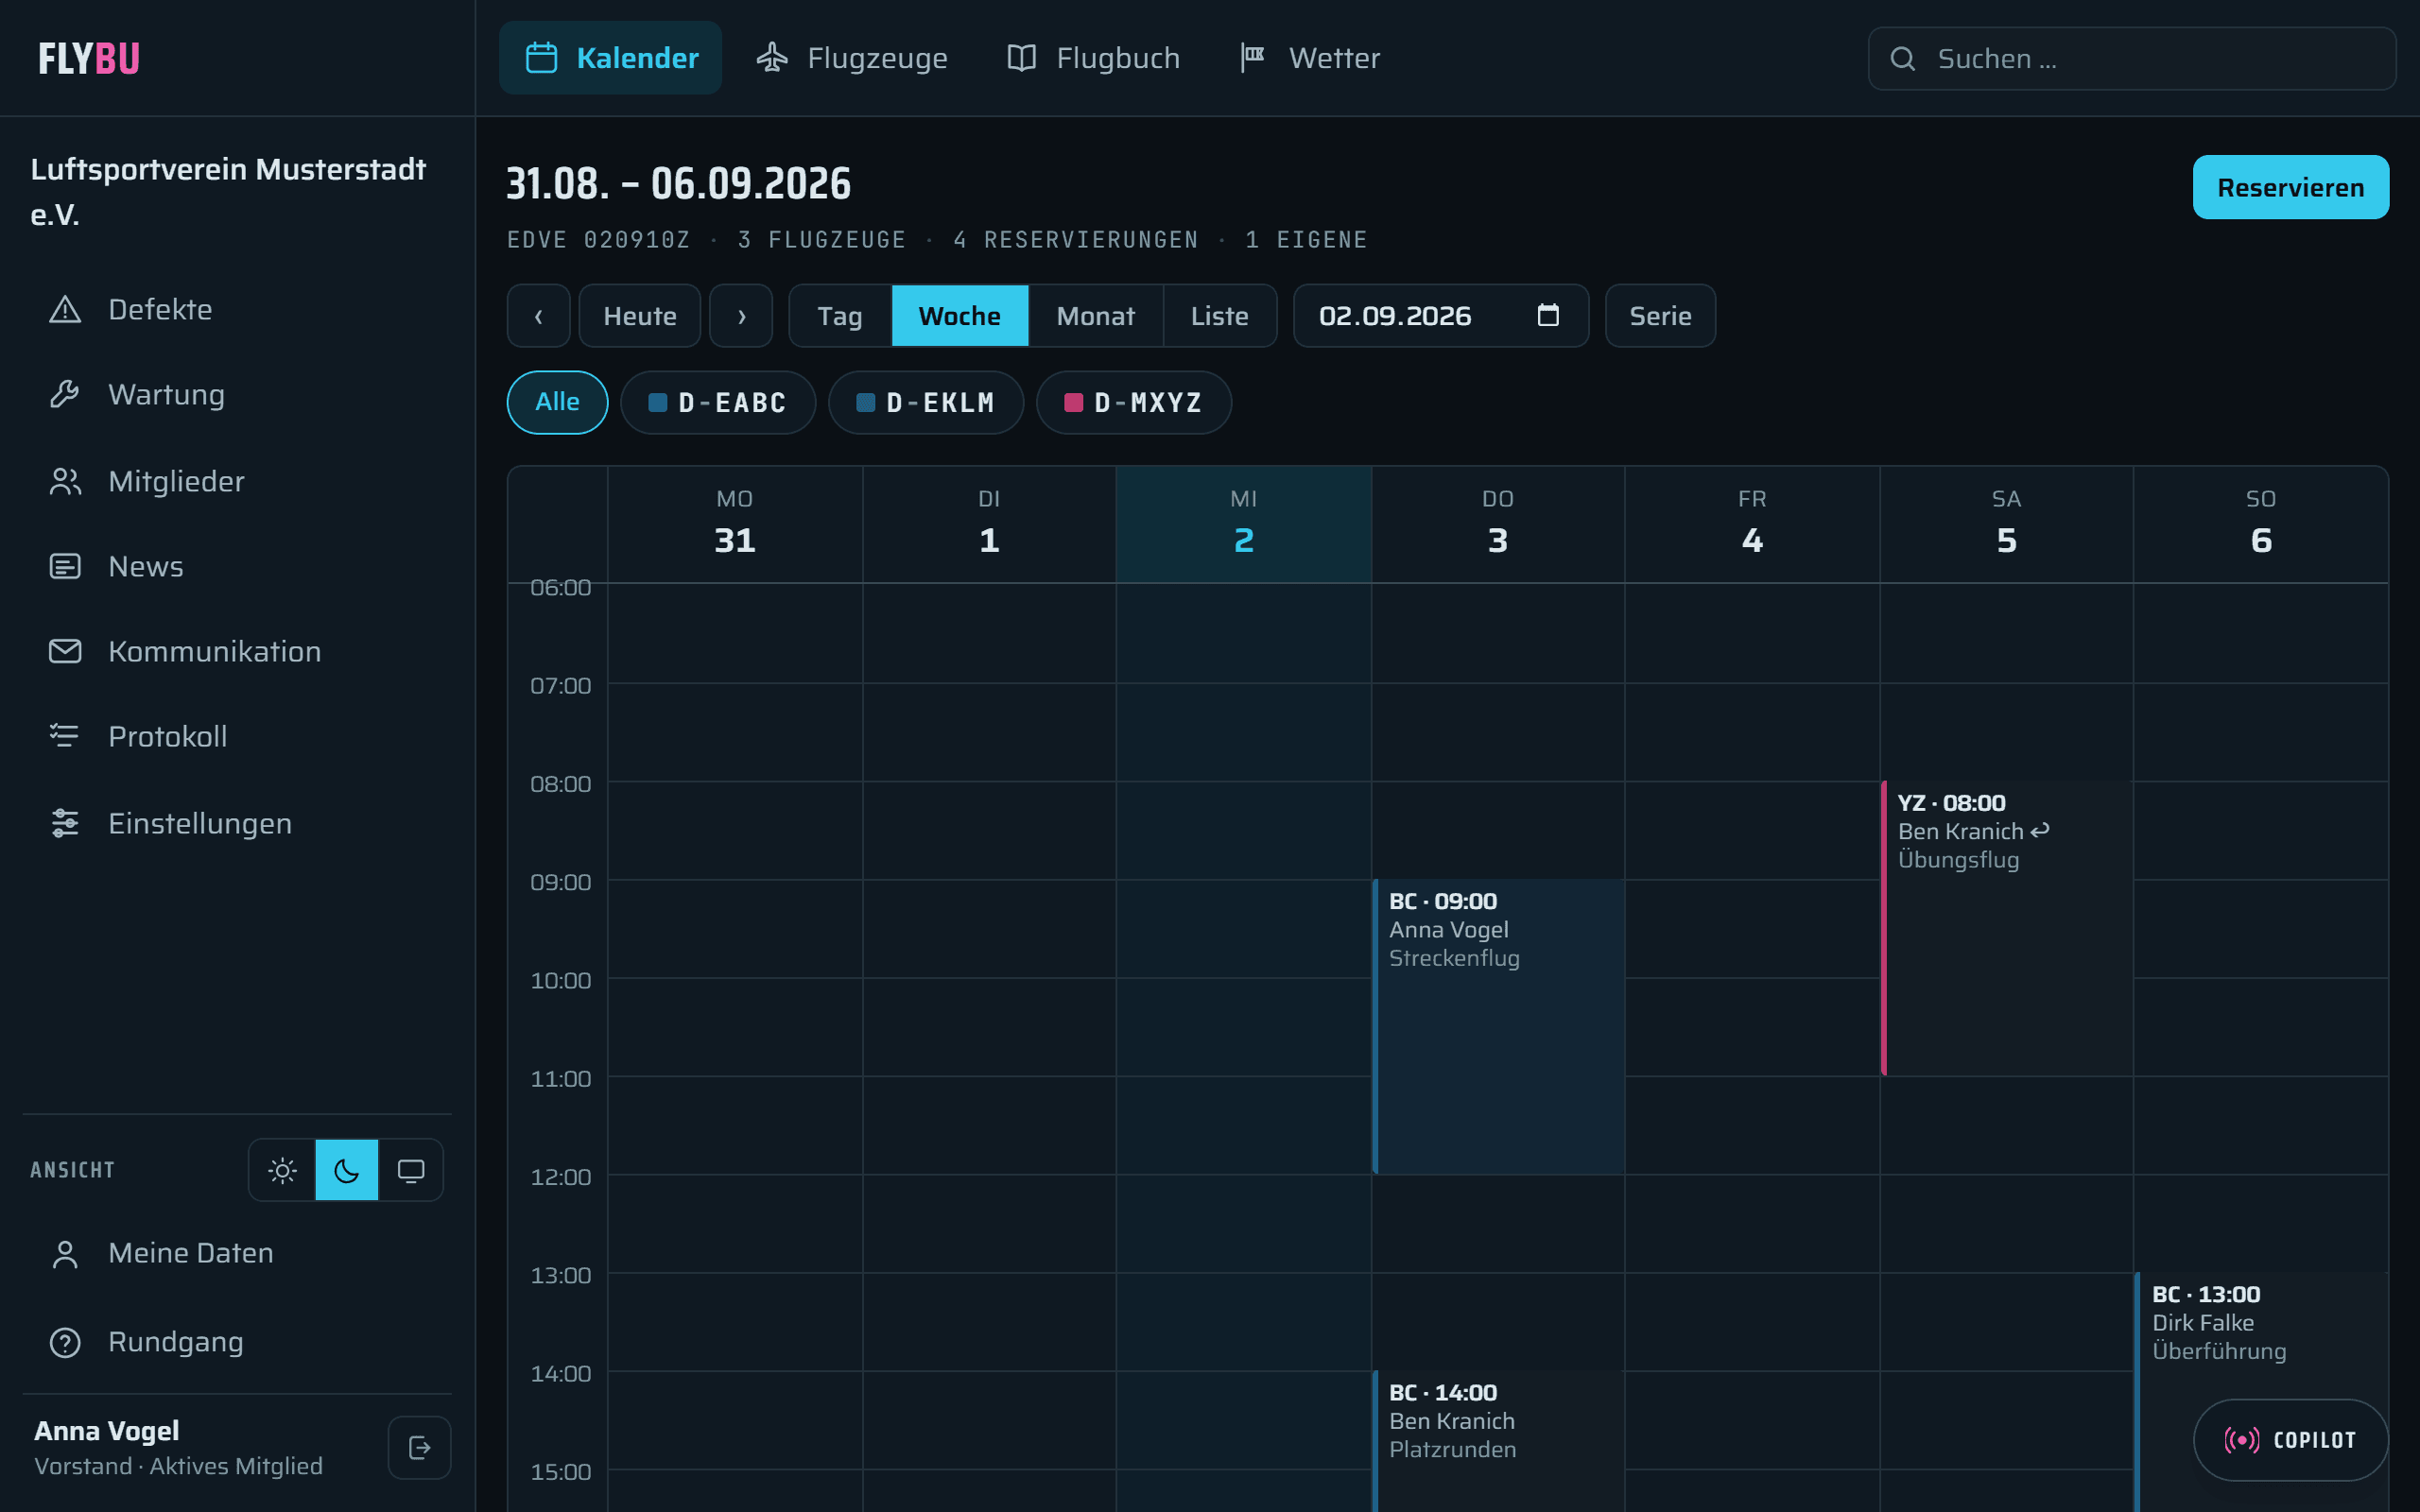This screenshot has width=2420, height=1512.
Task: Open Dirk Falke Überführung reservation on Sunday
Action: [x=2261, y=1392]
